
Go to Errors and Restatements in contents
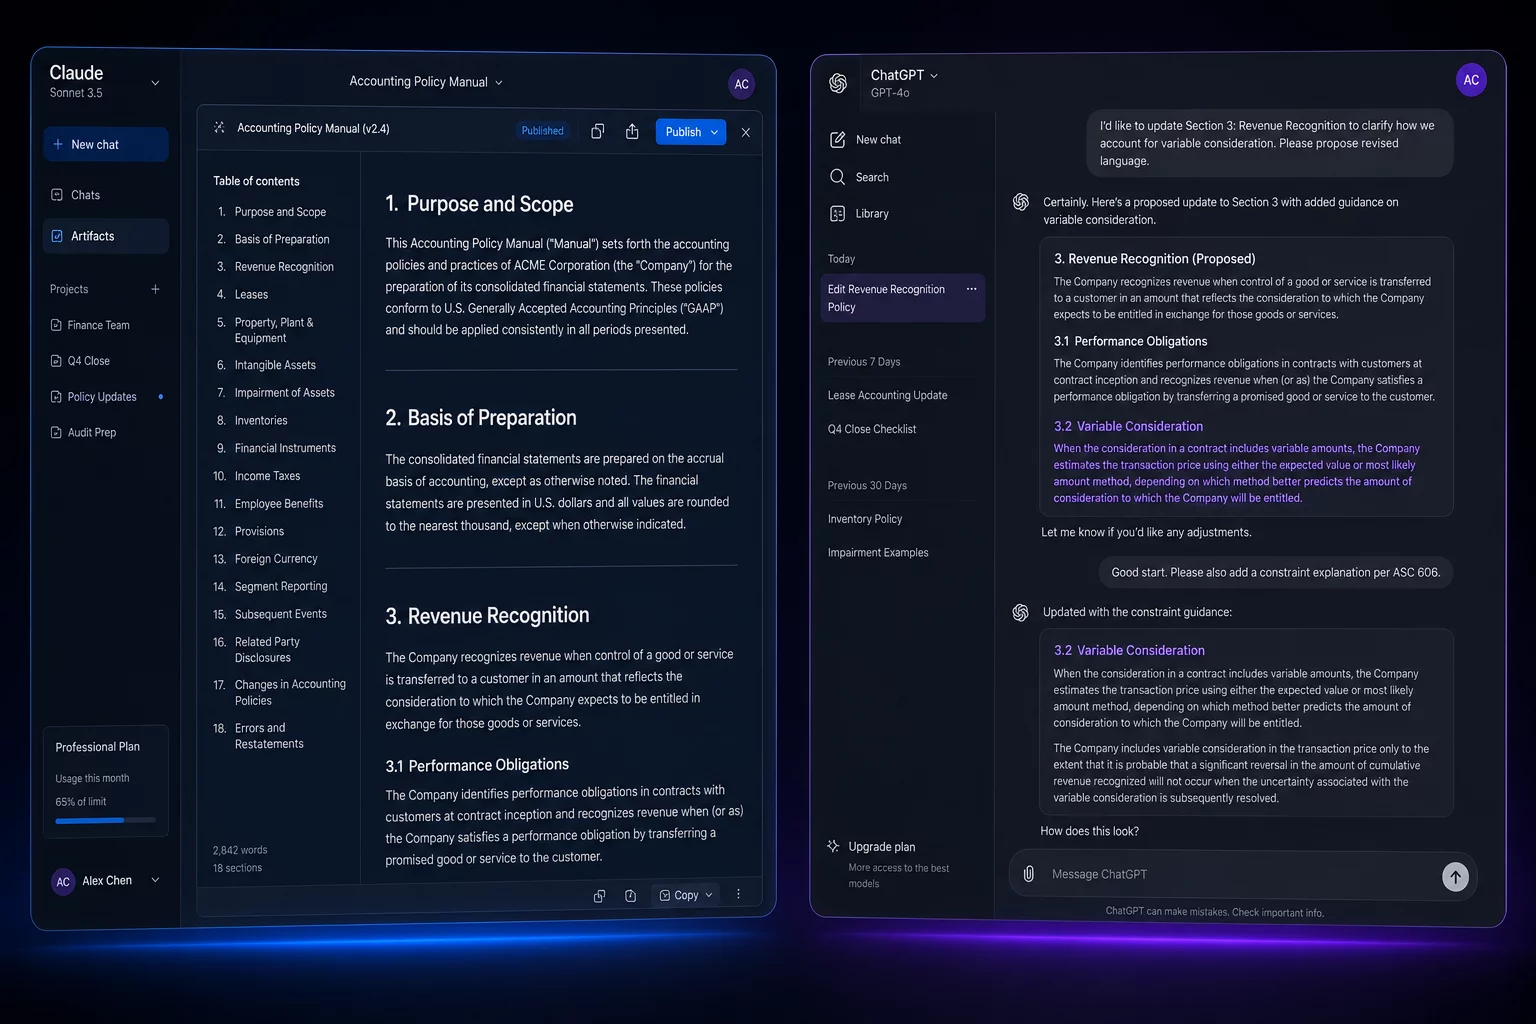click(269, 736)
